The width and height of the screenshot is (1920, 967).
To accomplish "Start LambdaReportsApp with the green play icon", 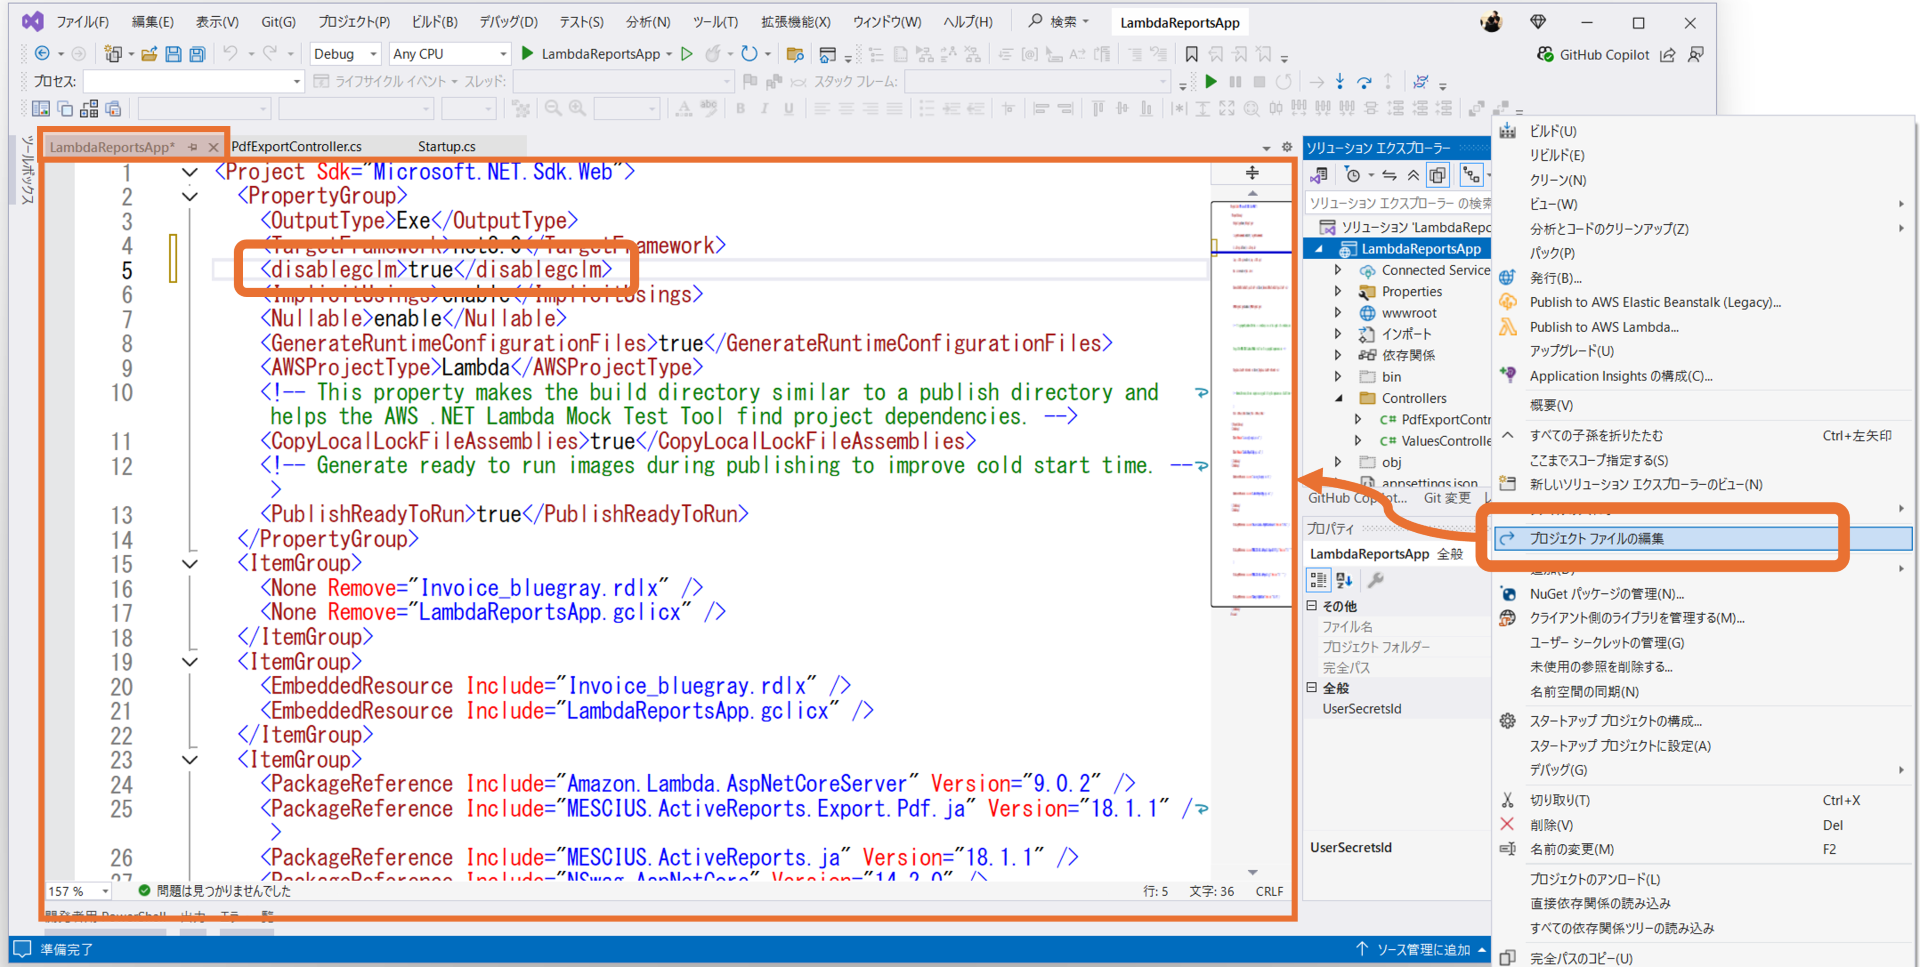I will 528,54.
